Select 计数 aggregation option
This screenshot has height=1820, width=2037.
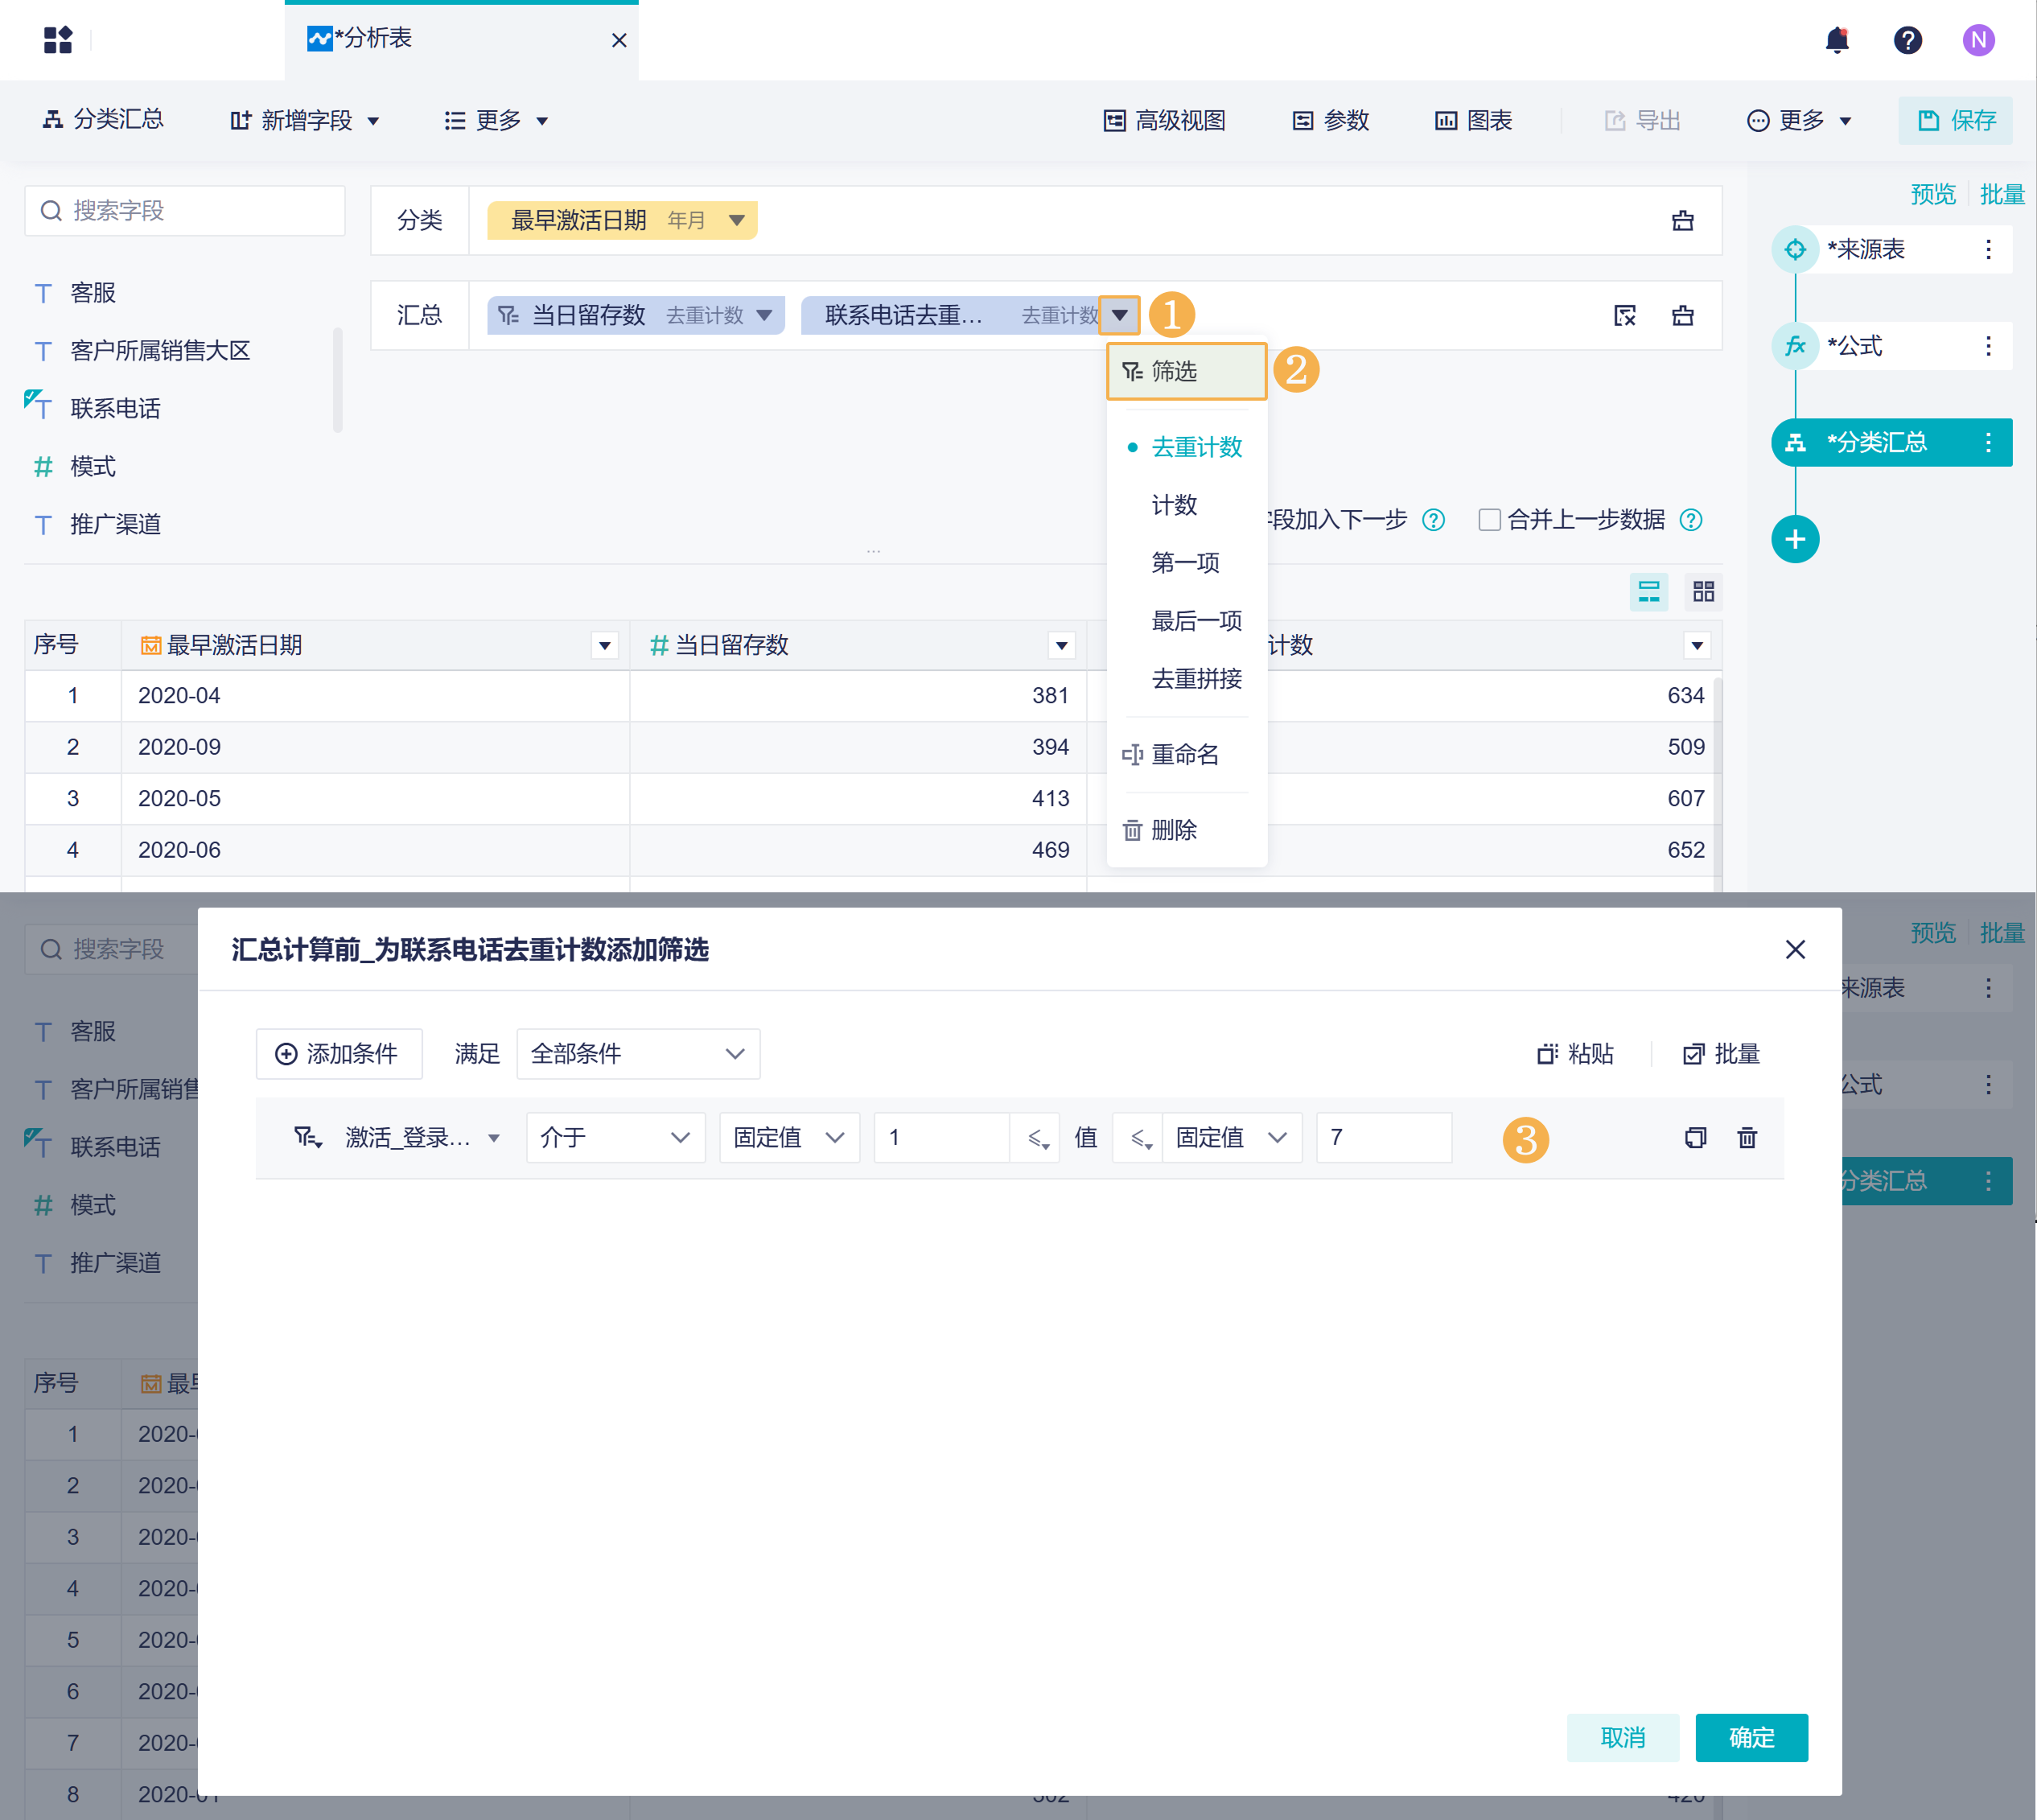[x=1174, y=505]
